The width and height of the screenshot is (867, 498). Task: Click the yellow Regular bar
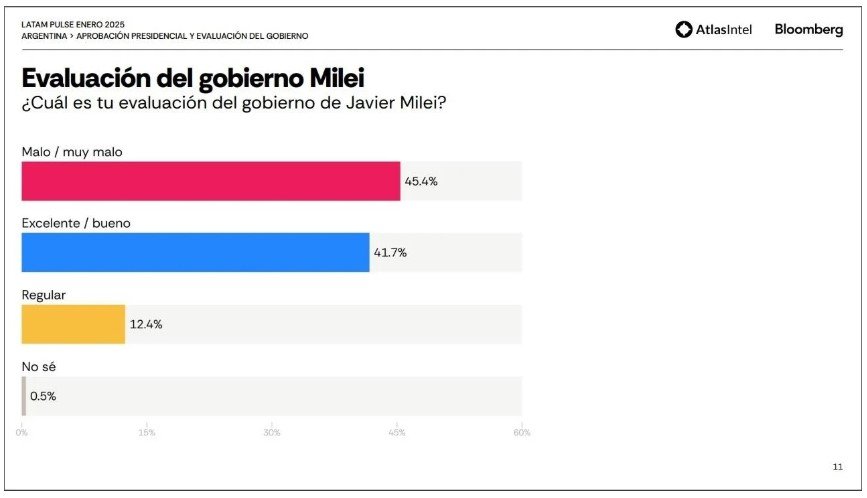point(73,324)
